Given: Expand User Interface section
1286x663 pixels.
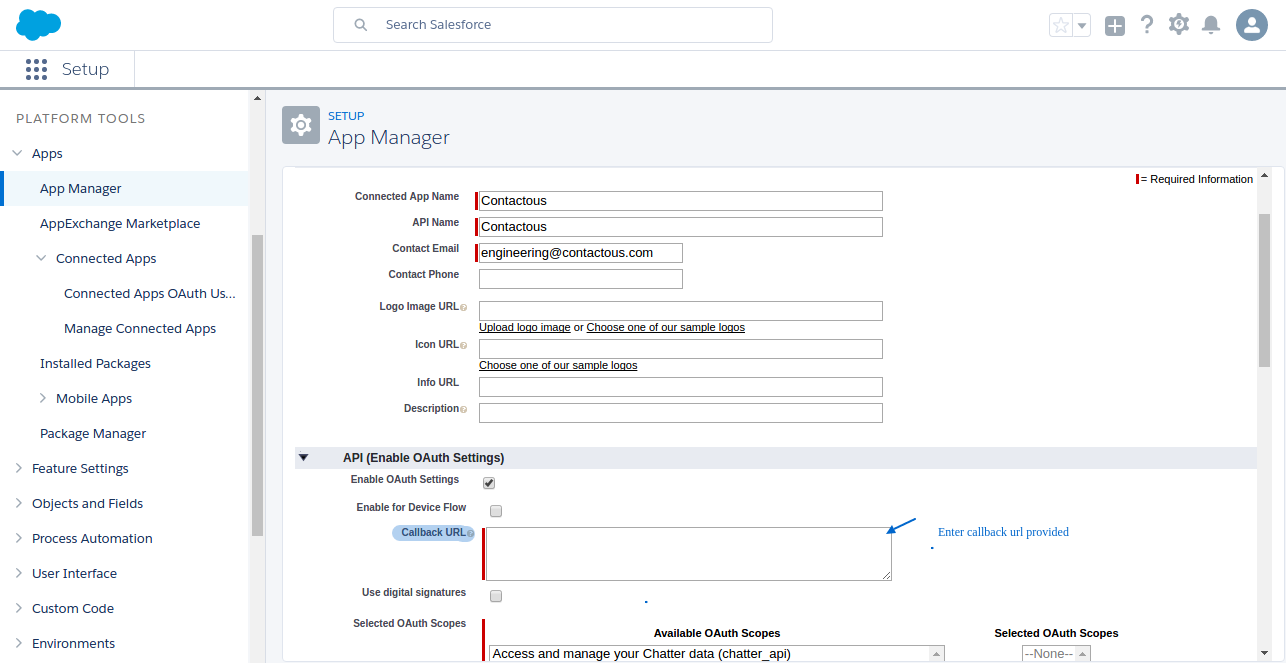Looking at the screenshot, I should click(17, 574).
